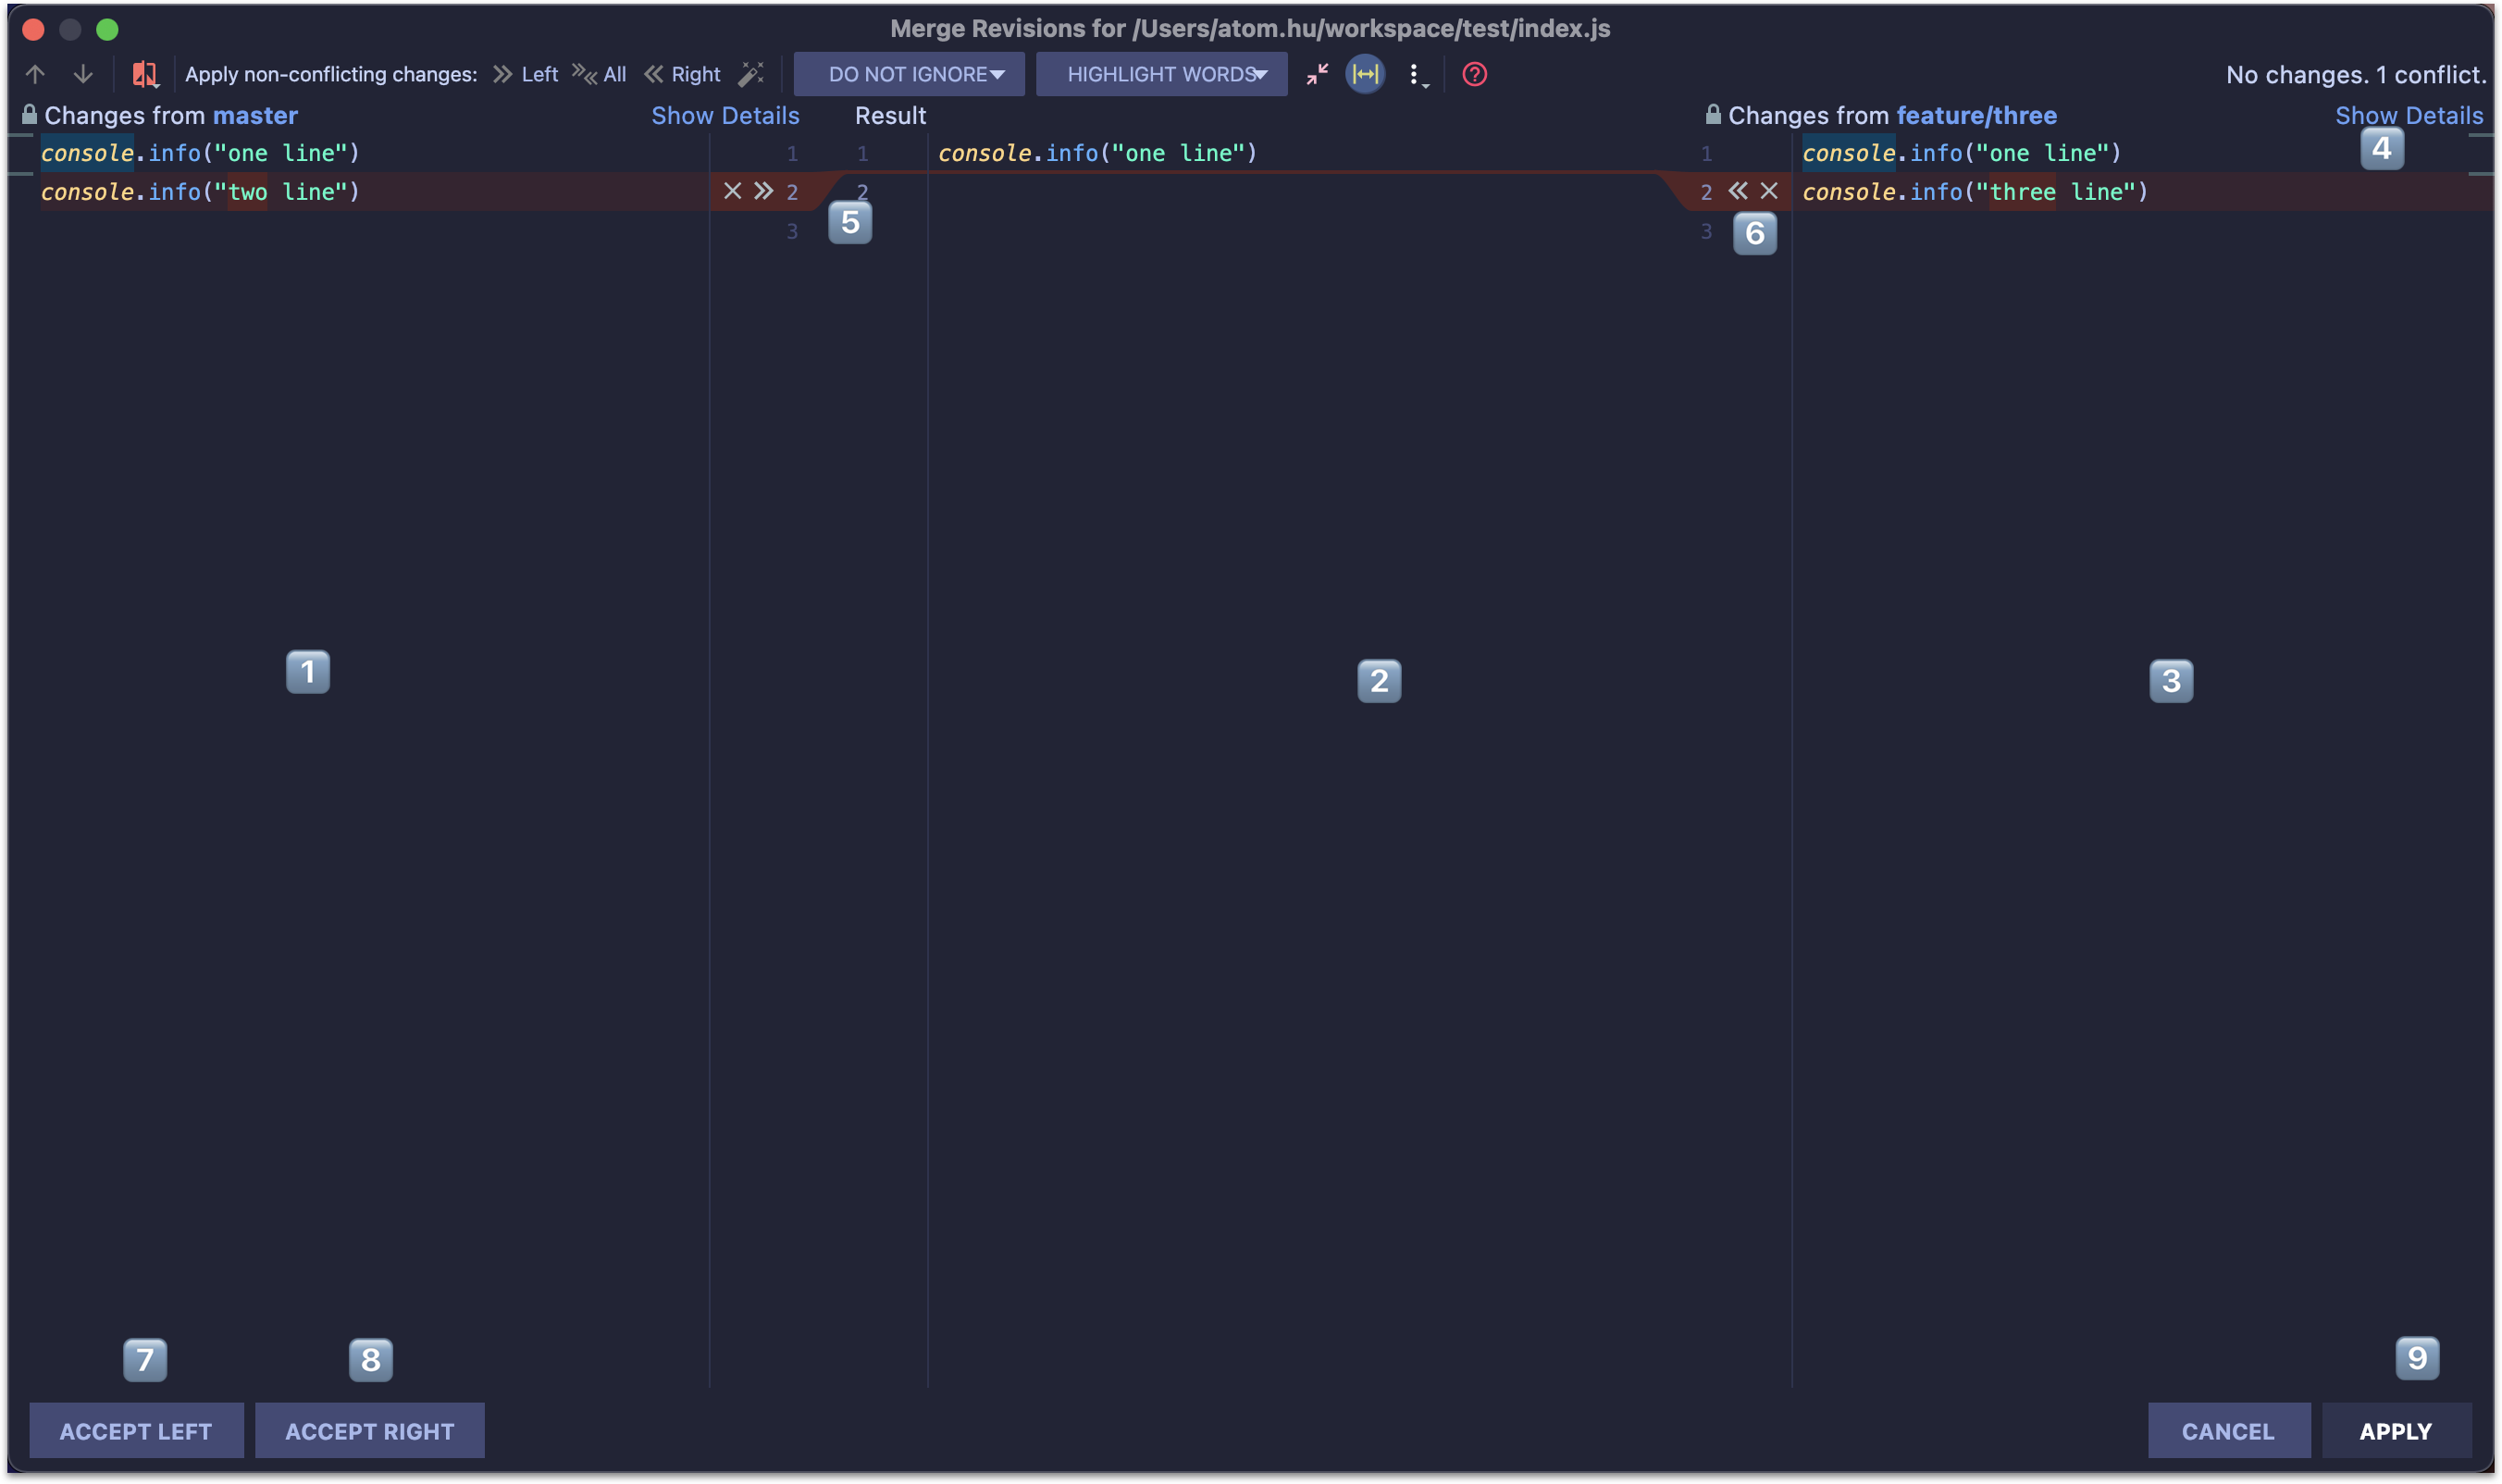
Task: Show Details for master changes
Action: (725, 115)
